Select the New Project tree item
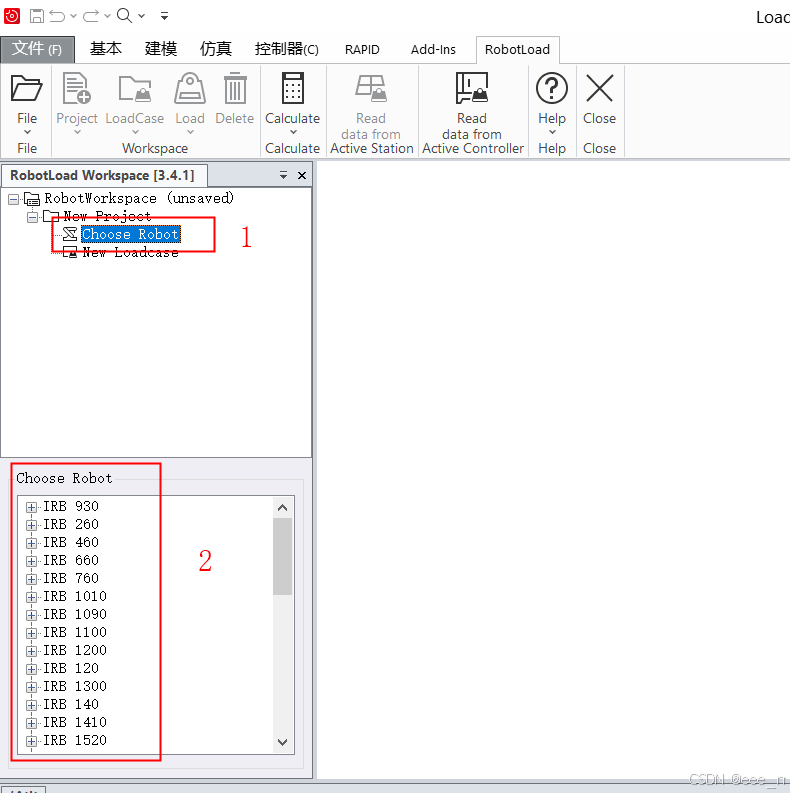790x793 pixels. pyautogui.click(x=107, y=216)
